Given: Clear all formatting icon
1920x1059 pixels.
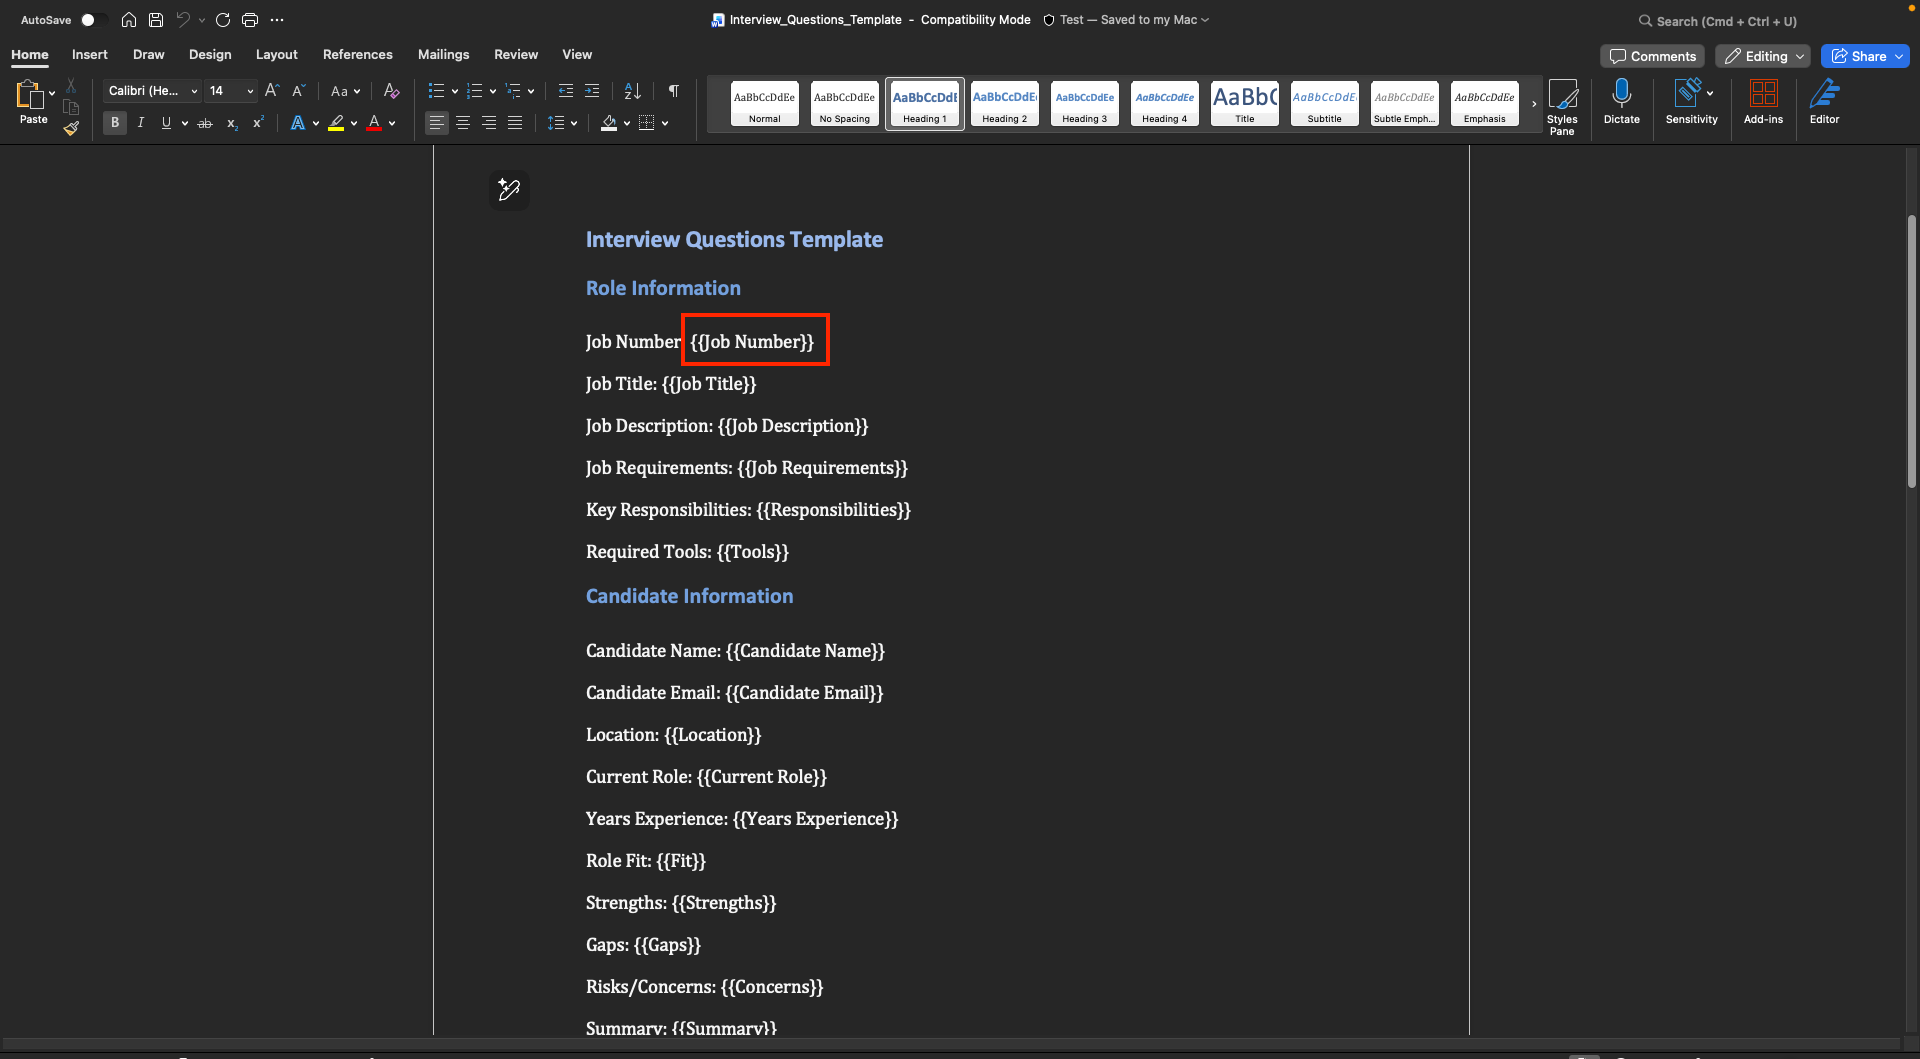Looking at the screenshot, I should [x=391, y=91].
